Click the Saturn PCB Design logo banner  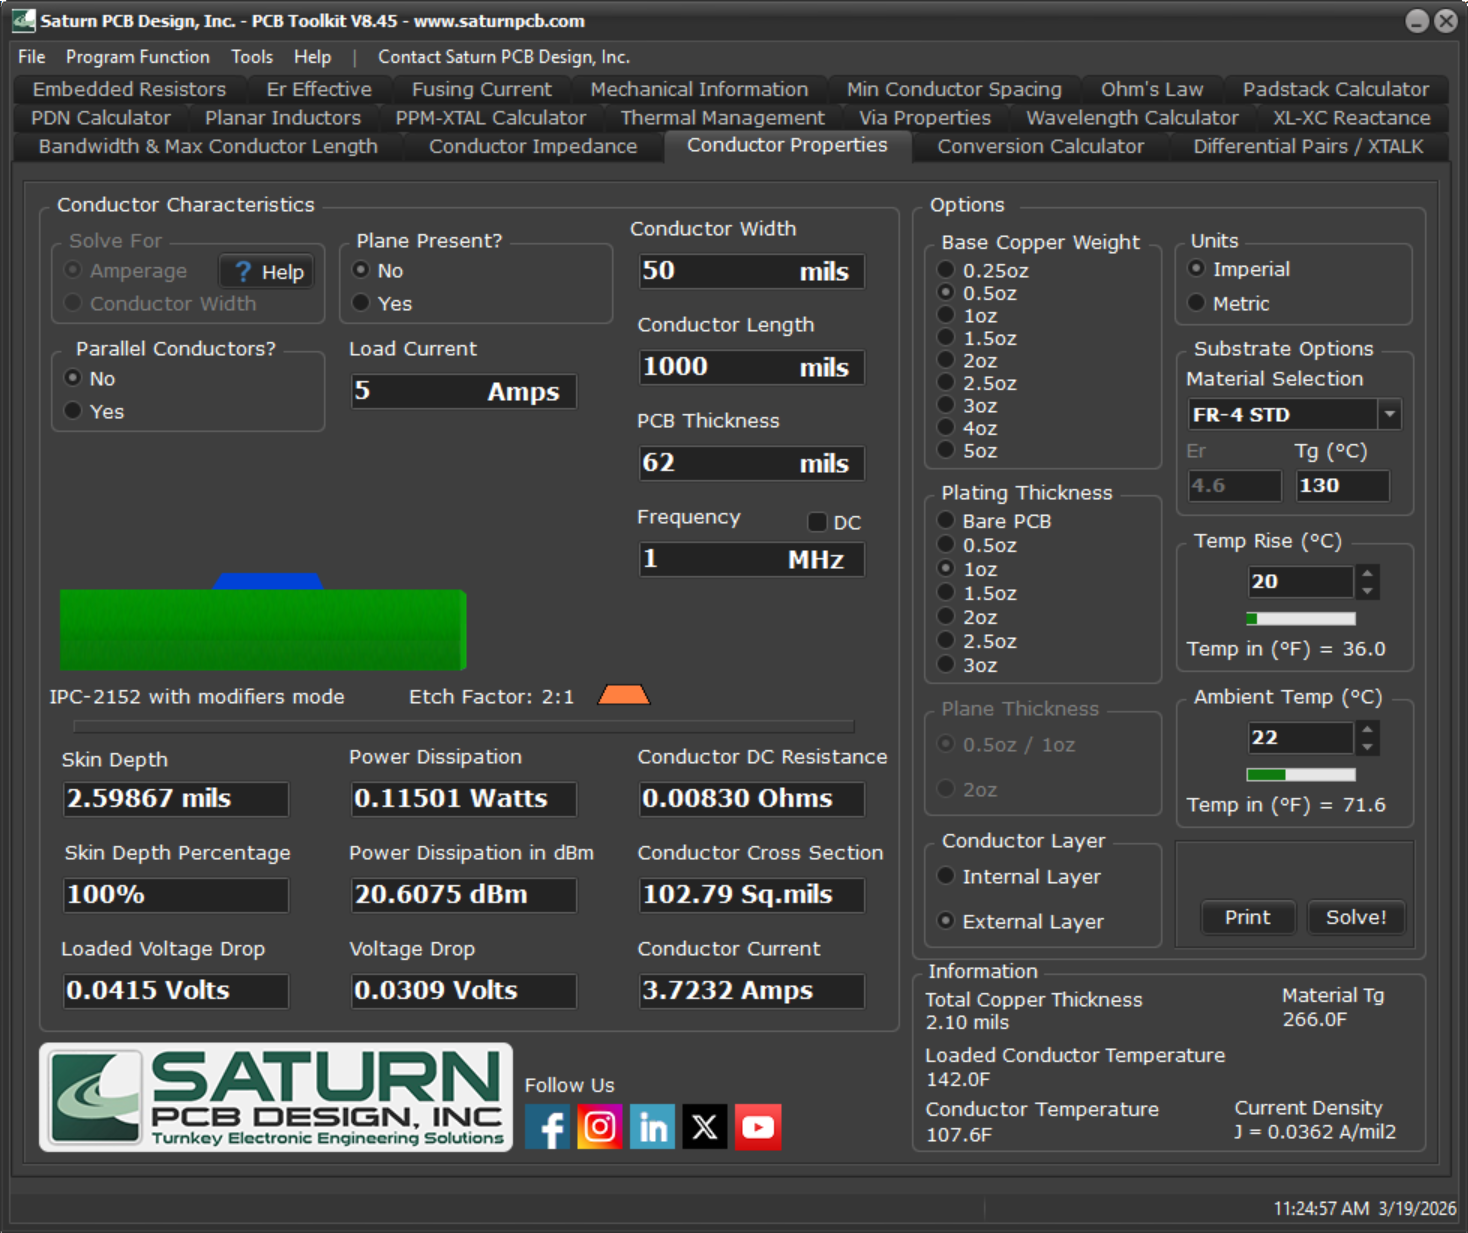click(x=276, y=1097)
